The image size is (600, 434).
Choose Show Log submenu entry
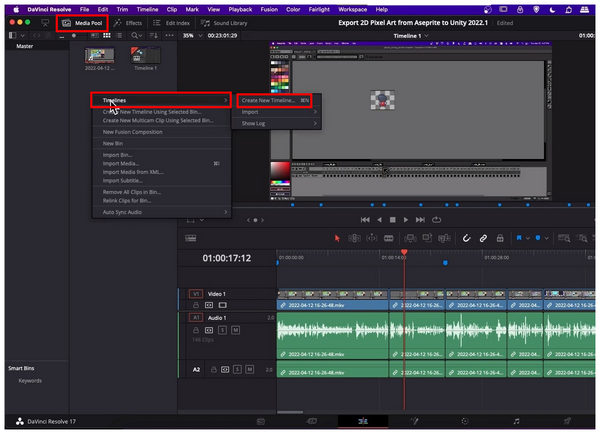click(278, 123)
